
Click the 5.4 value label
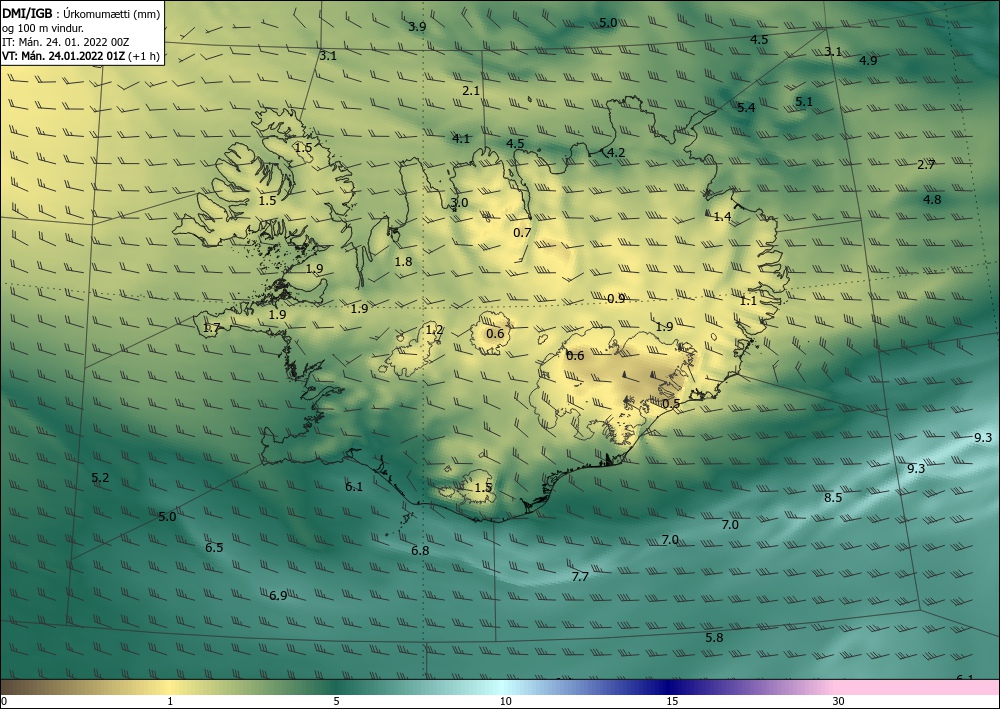[x=746, y=108]
